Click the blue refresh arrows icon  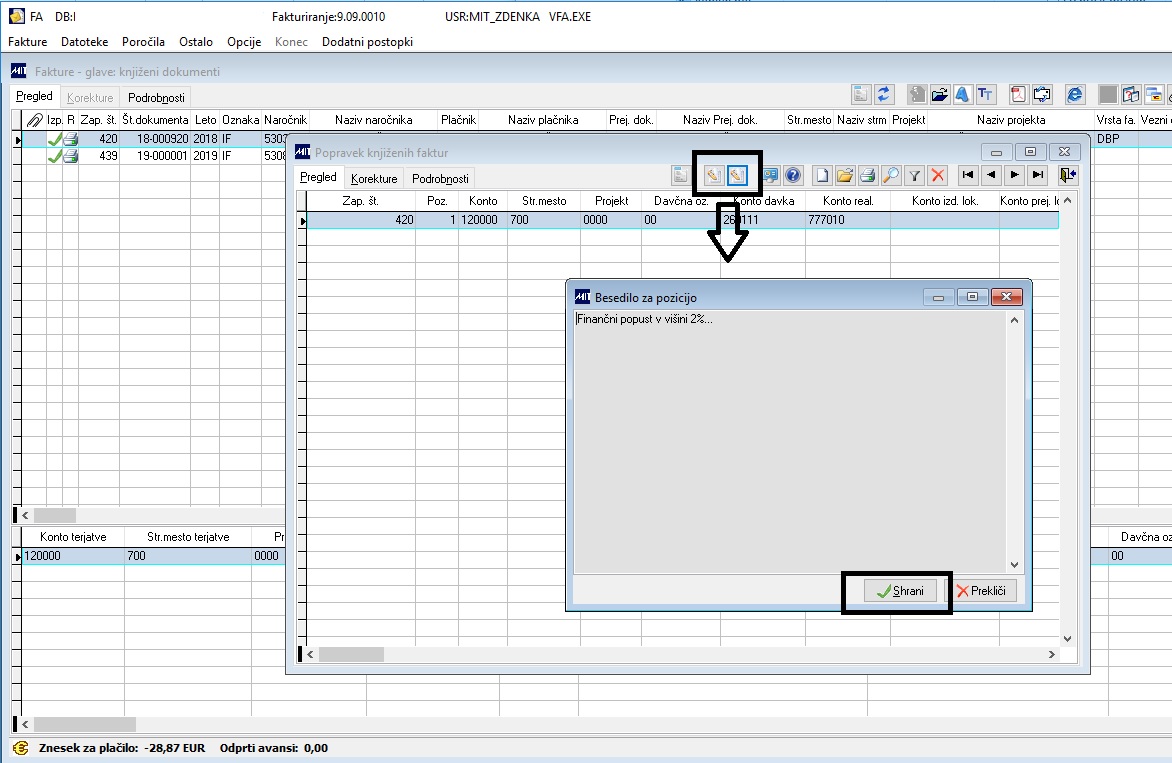tap(884, 94)
